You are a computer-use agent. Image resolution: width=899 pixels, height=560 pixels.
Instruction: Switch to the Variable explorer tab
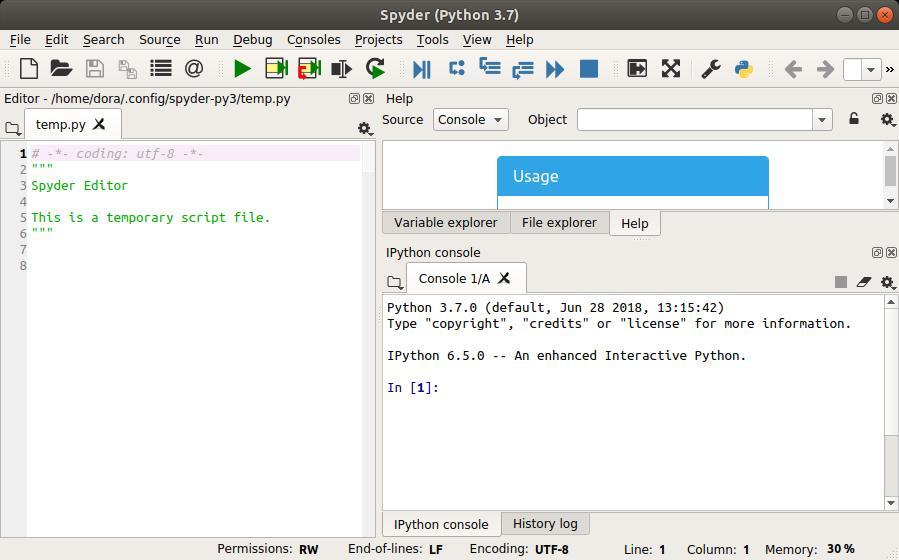pos(445,223)
